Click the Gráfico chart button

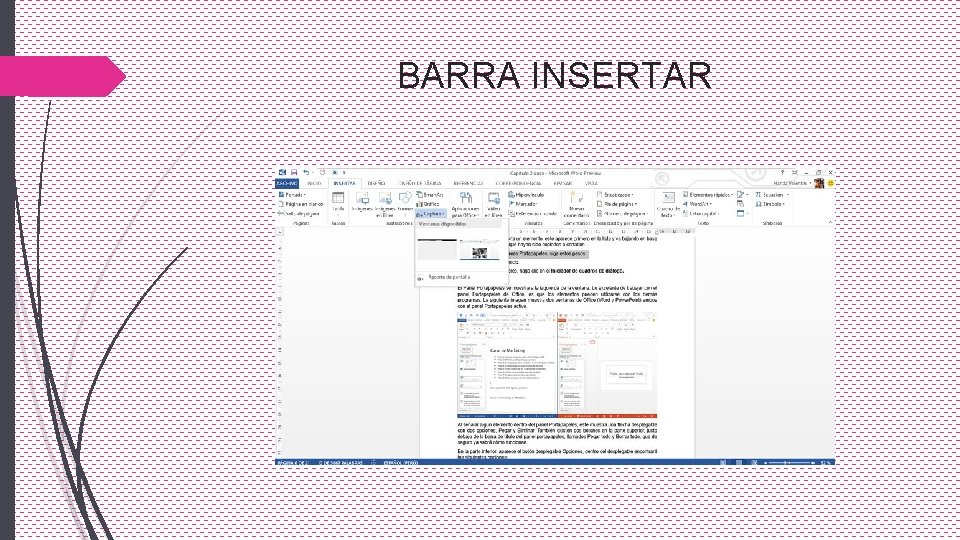(429, 204)
